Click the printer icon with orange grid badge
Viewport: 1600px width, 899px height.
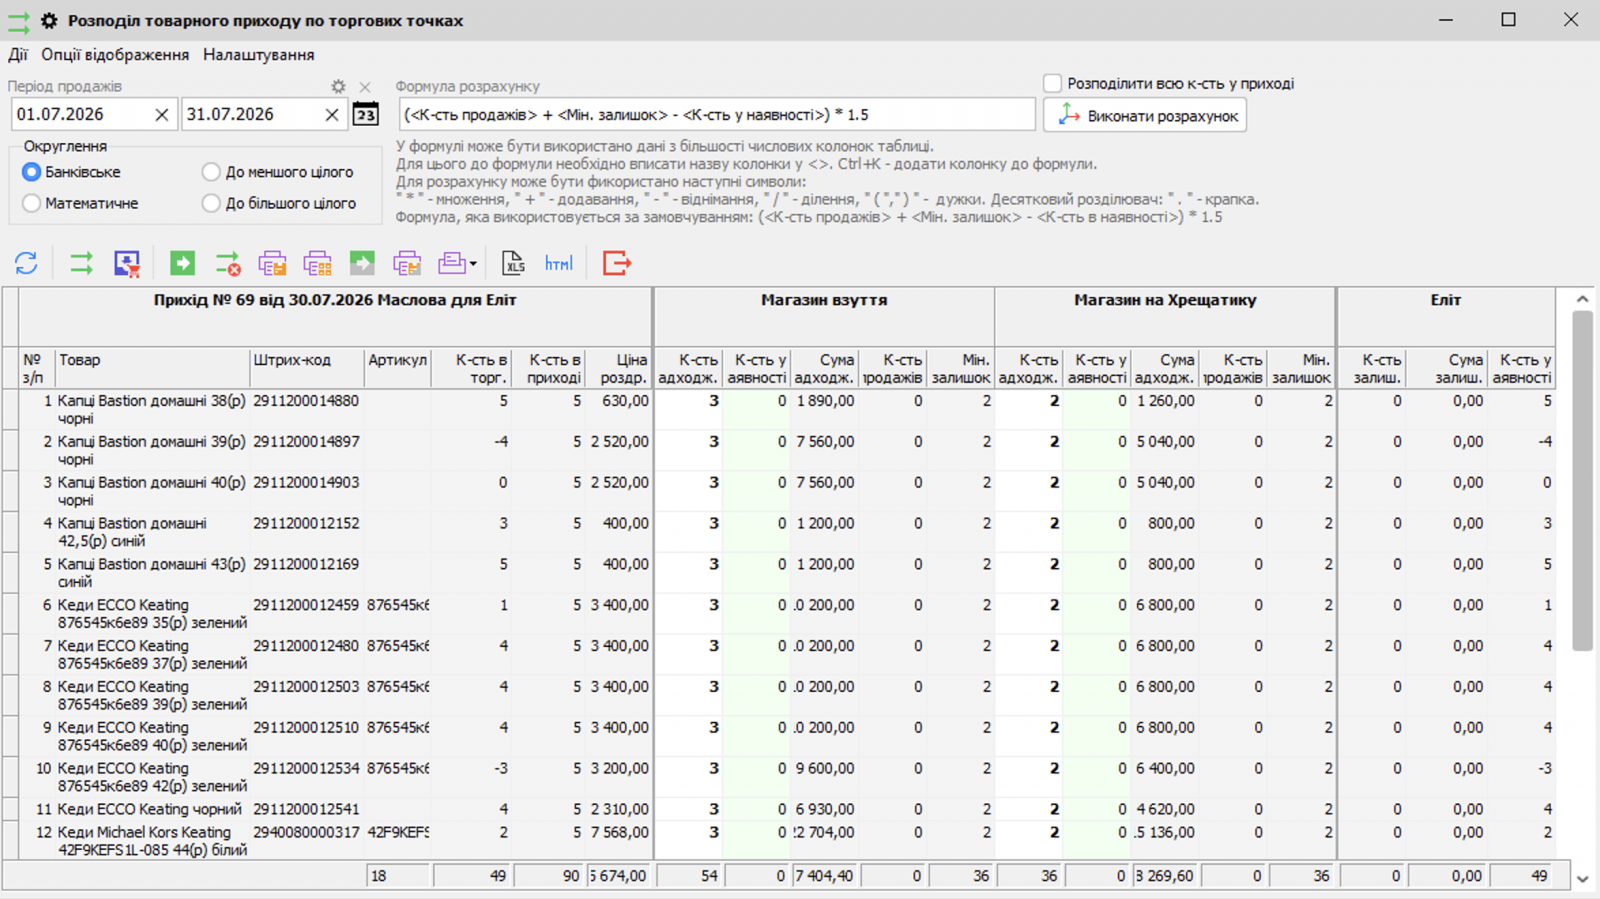pyautogui.click(x=317, y=263)
